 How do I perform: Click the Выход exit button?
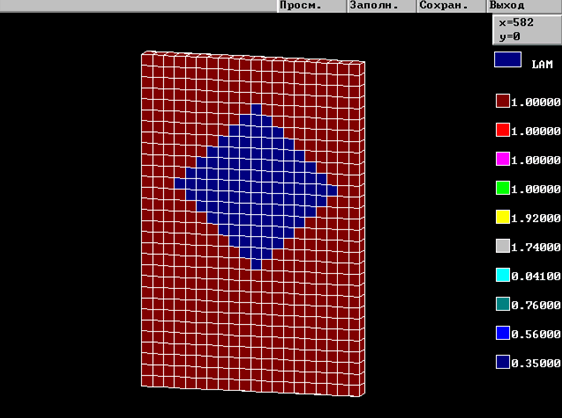[524, 6]
